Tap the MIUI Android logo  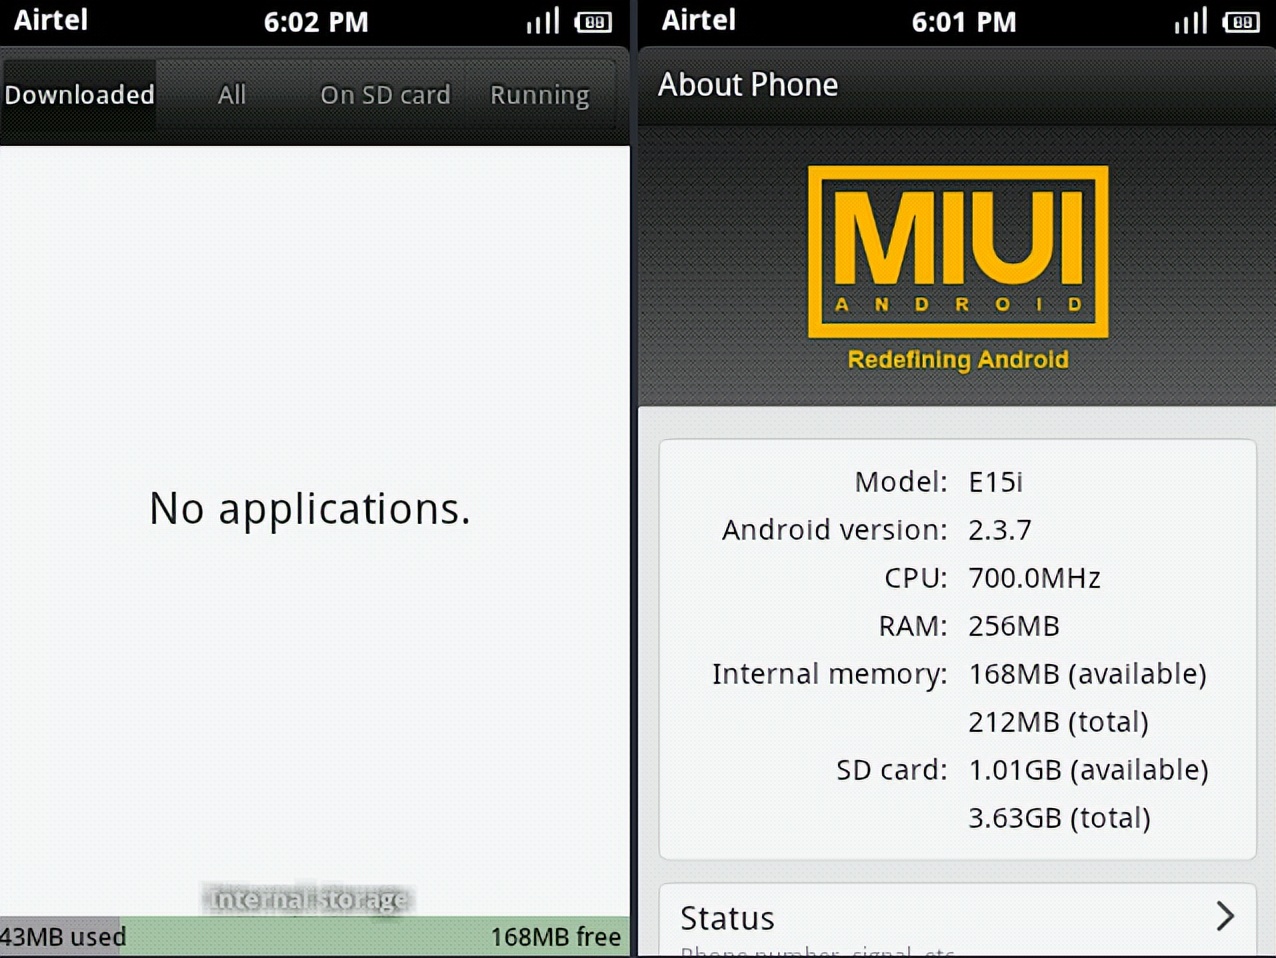pos(958,252)
